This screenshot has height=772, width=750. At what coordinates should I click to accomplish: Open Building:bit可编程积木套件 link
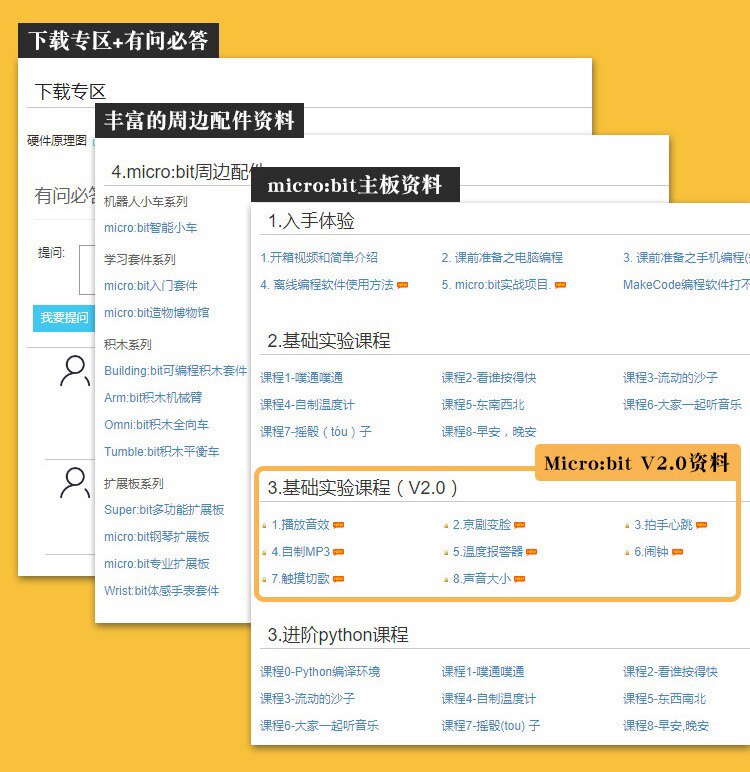pos(175,371)
